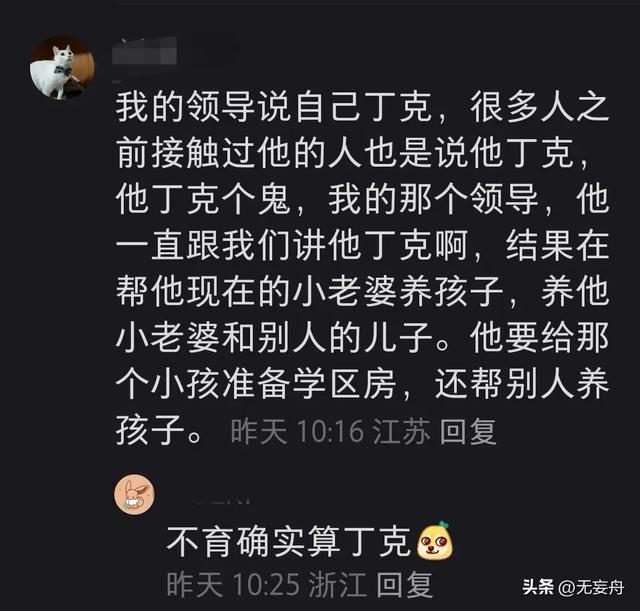The image size is (640, 611).
Task: Open the blurred username beside rabbit avatar
Action: click(222, 500)
